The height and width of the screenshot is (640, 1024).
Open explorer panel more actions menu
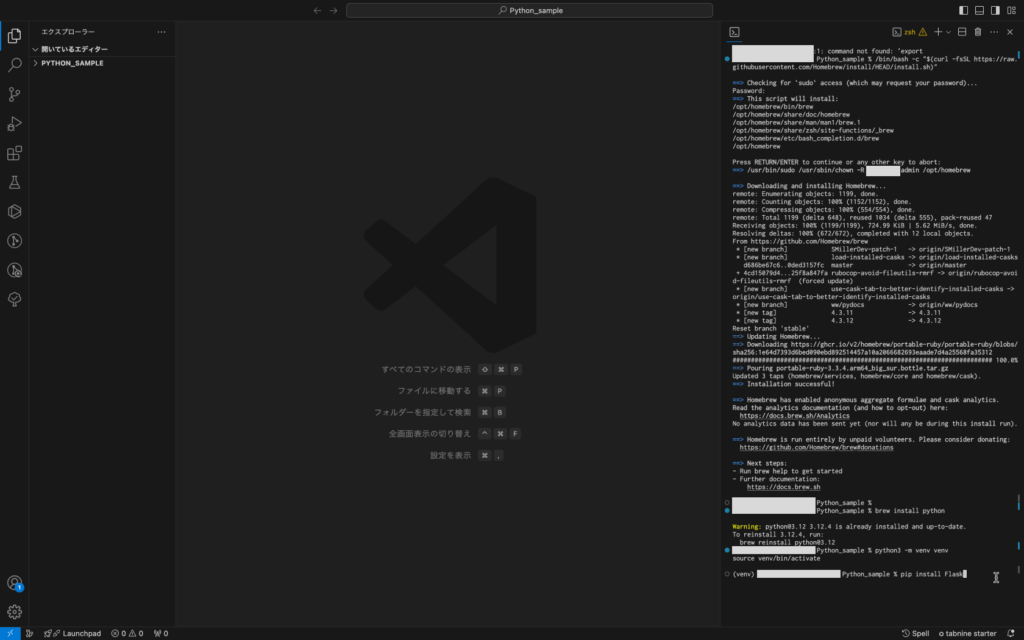tap(161, 32)
